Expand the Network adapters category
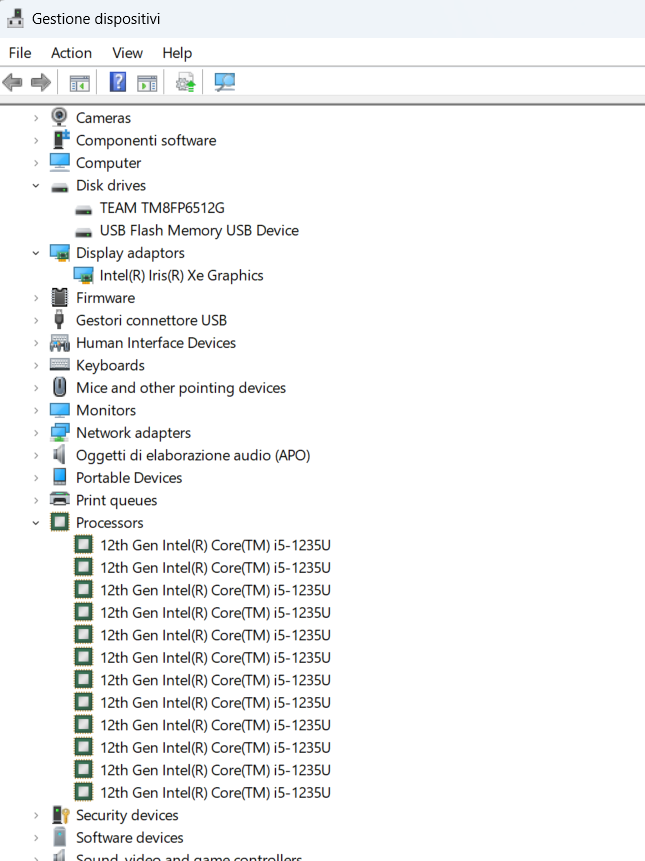Viewport: 645px width, 861px height. coord(36,433)
